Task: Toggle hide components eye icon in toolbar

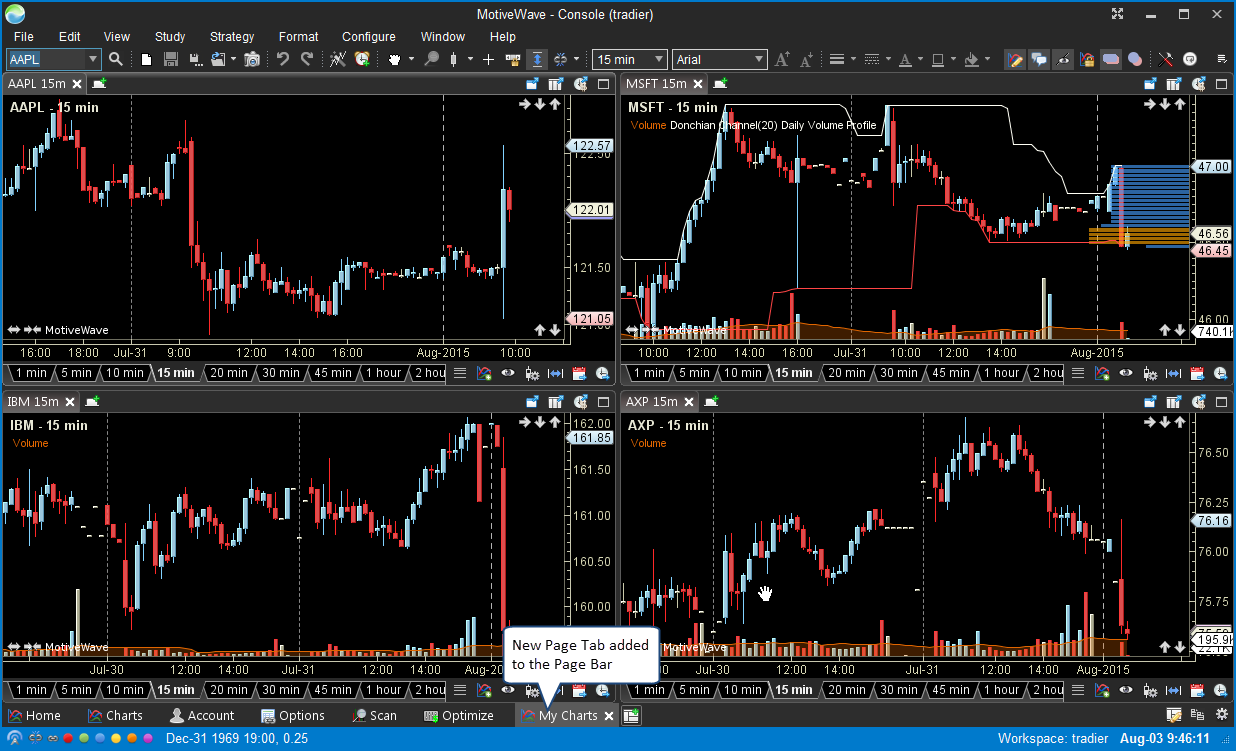Action: tap(1063, 59)
